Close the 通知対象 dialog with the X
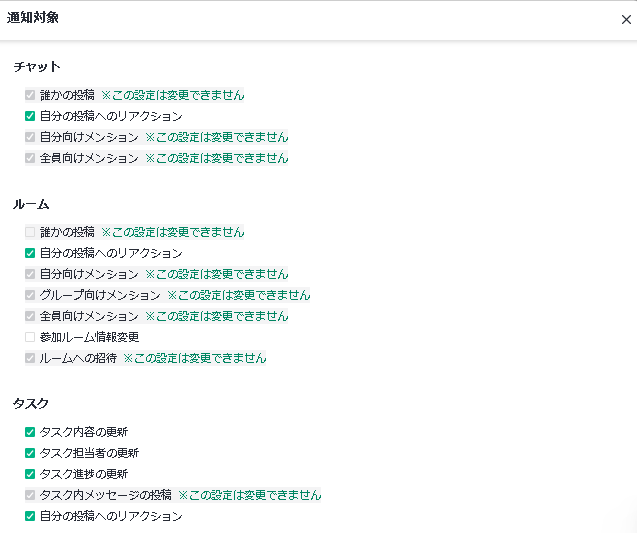This screenshot has height=533, width=637. click(626, 20)
